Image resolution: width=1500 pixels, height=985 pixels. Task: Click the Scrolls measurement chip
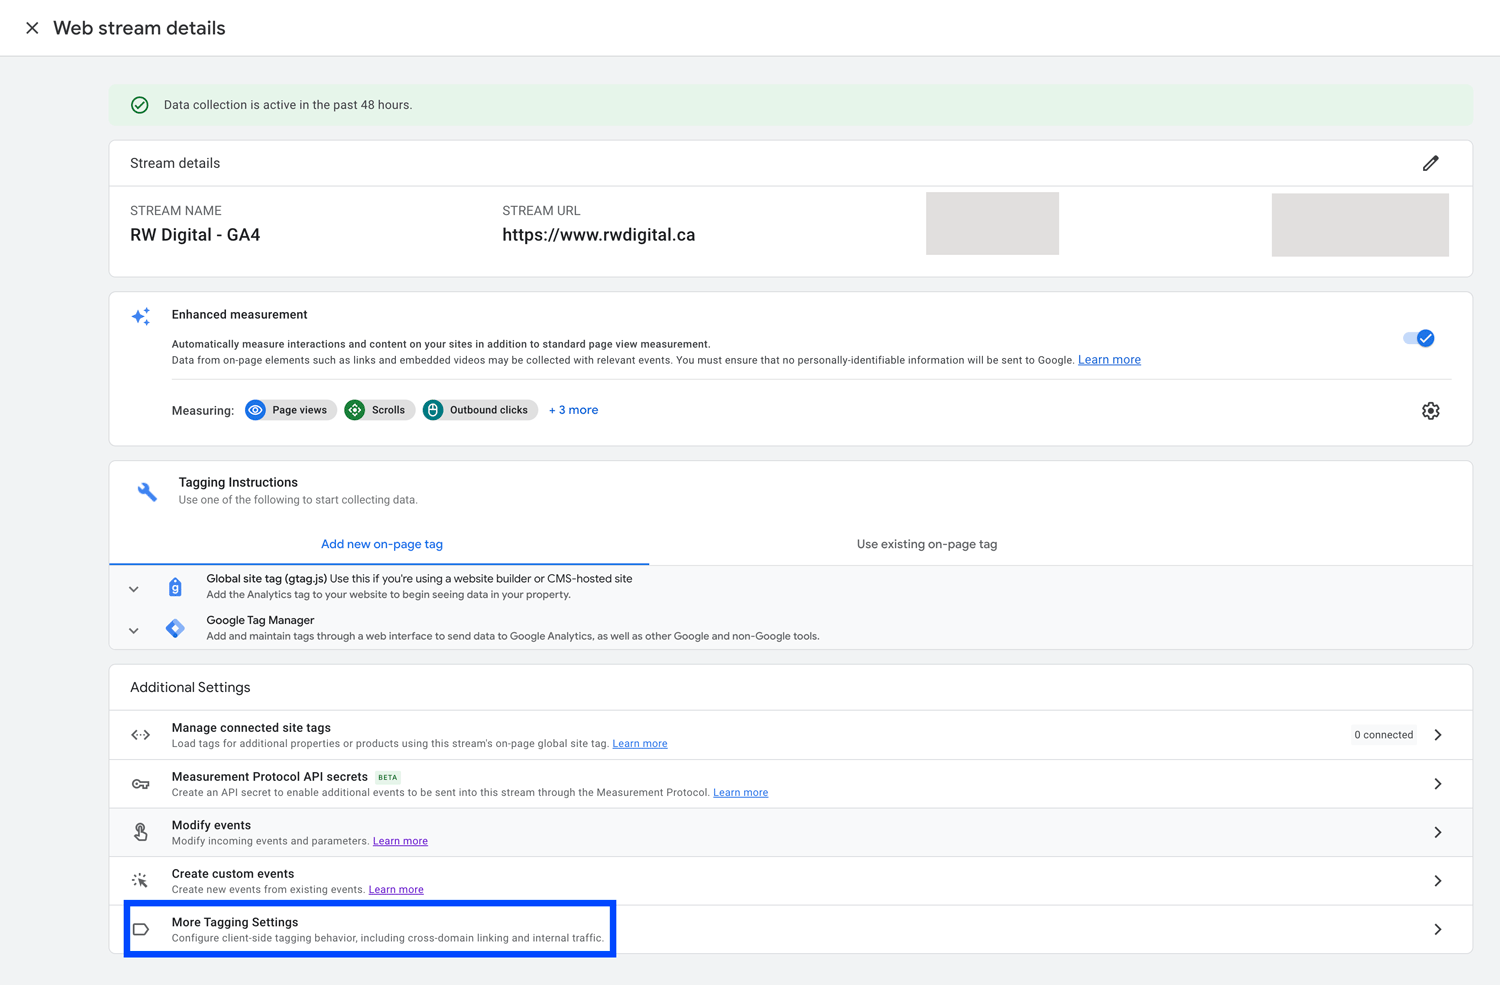coord(379,410)
